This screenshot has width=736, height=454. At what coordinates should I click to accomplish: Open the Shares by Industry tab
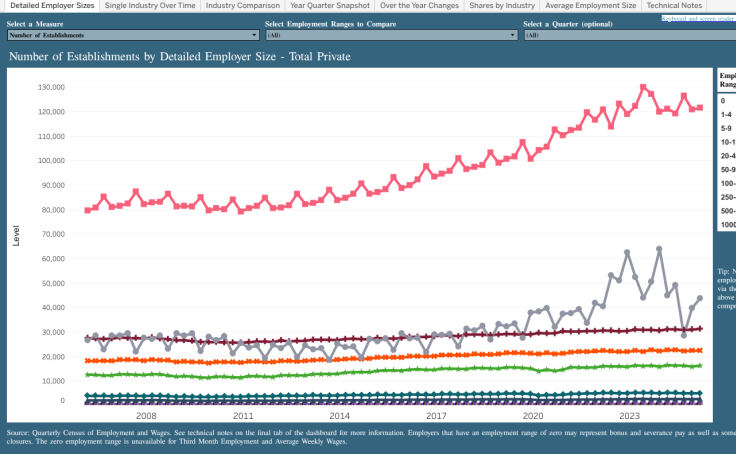(x=503, y=6)
